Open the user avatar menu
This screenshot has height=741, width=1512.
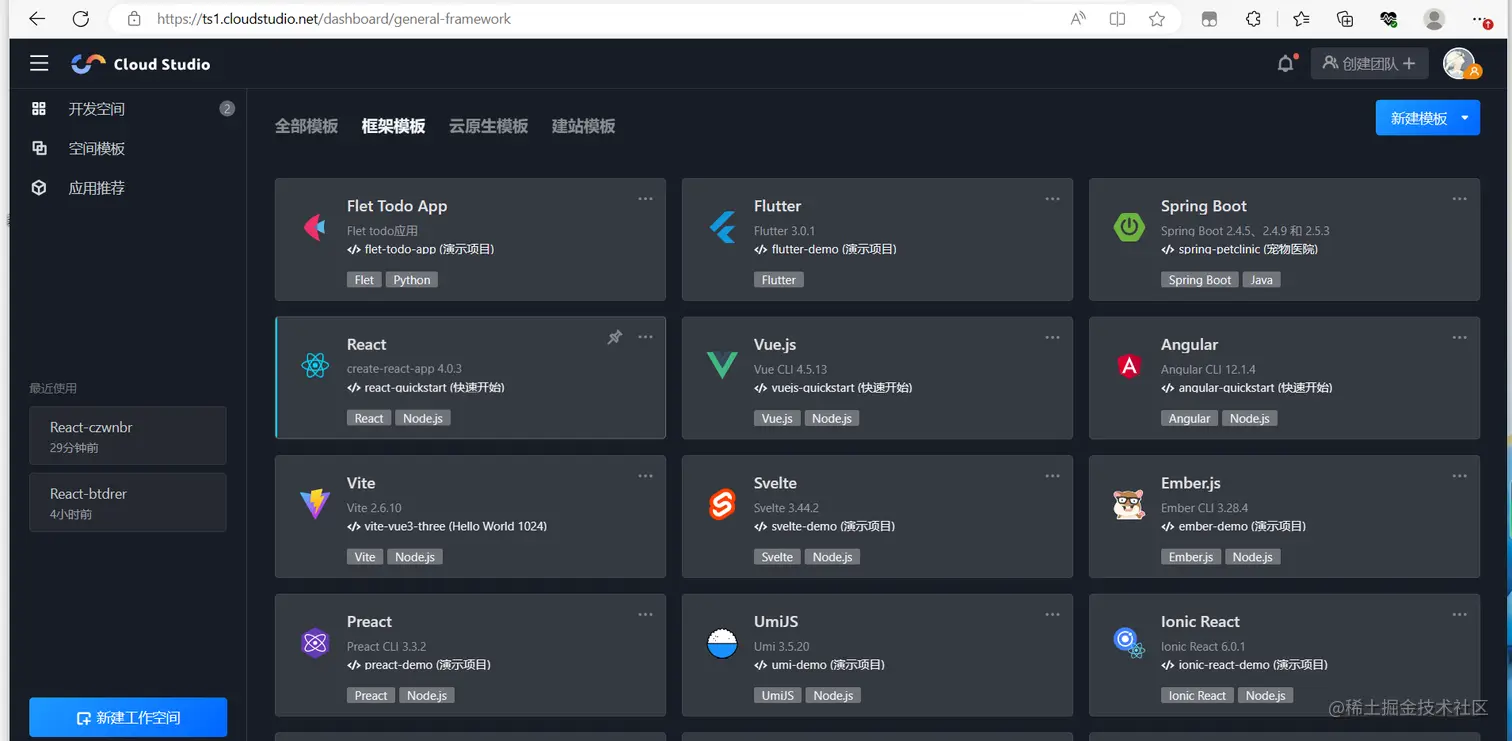pyautogui.click(x=1459, y=63)
